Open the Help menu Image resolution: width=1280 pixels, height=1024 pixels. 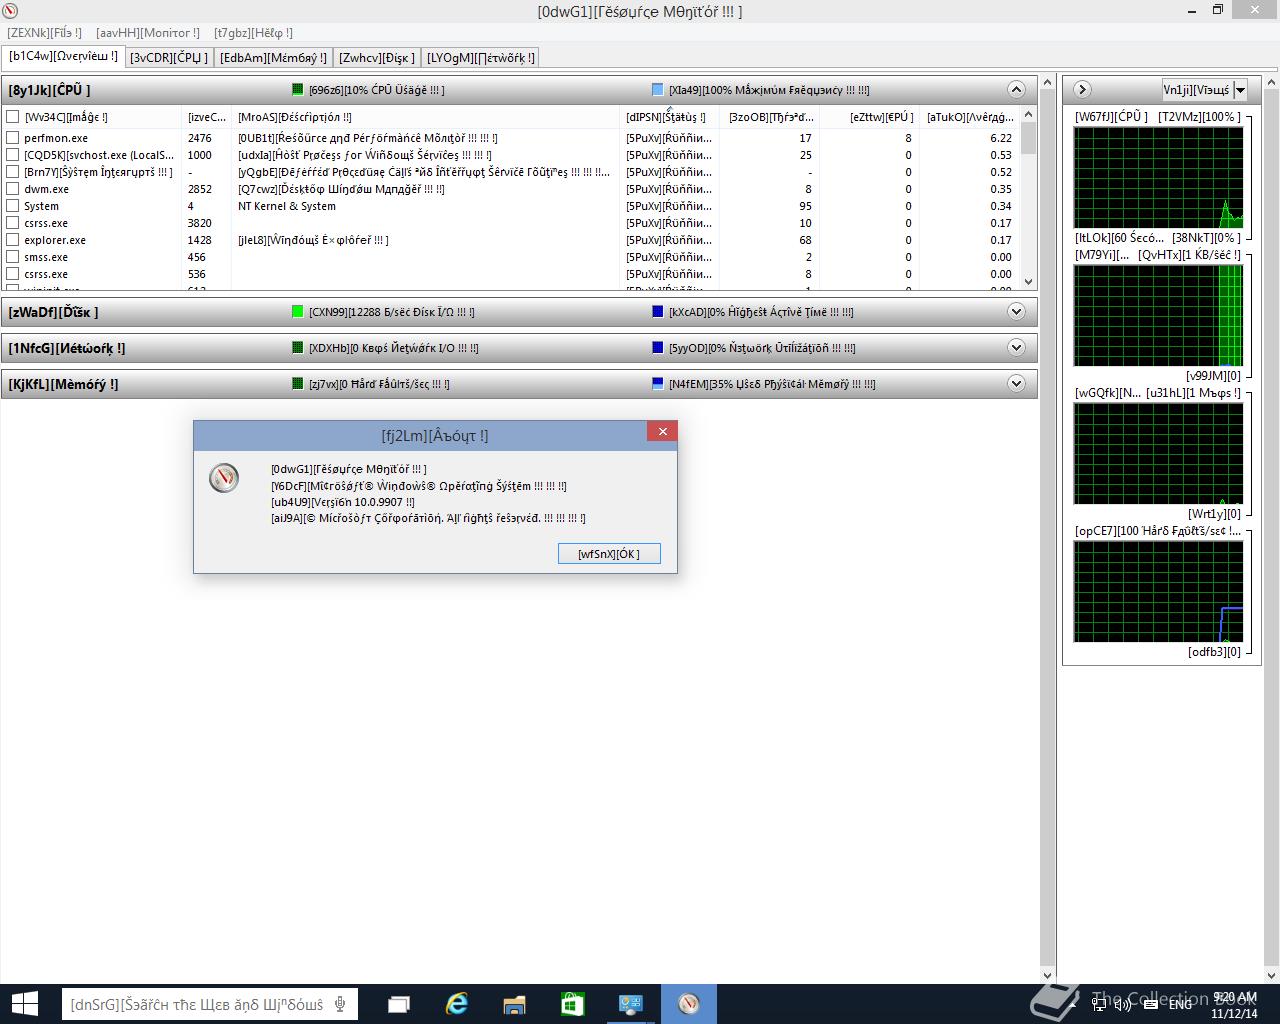[253, 33]
